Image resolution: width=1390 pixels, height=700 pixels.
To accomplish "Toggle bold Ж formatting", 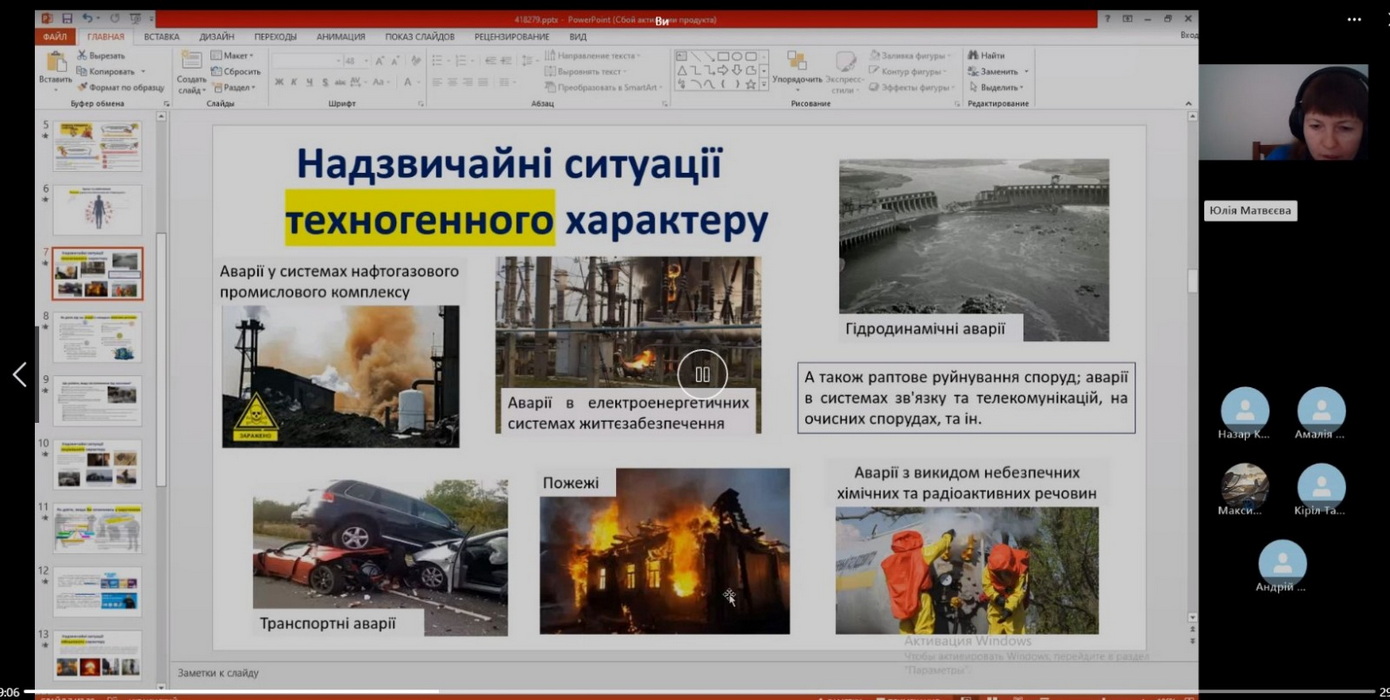I will coord(279,82).
